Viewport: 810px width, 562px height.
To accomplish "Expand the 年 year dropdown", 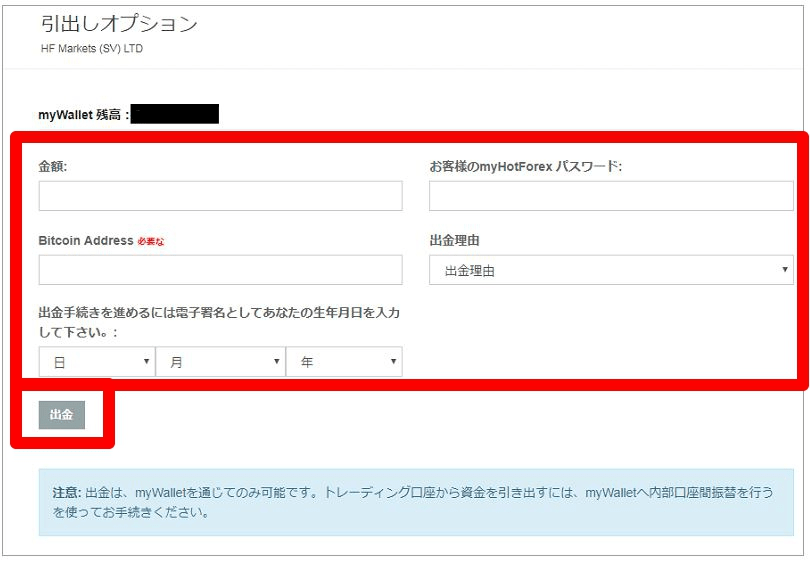I will (344, 362).
